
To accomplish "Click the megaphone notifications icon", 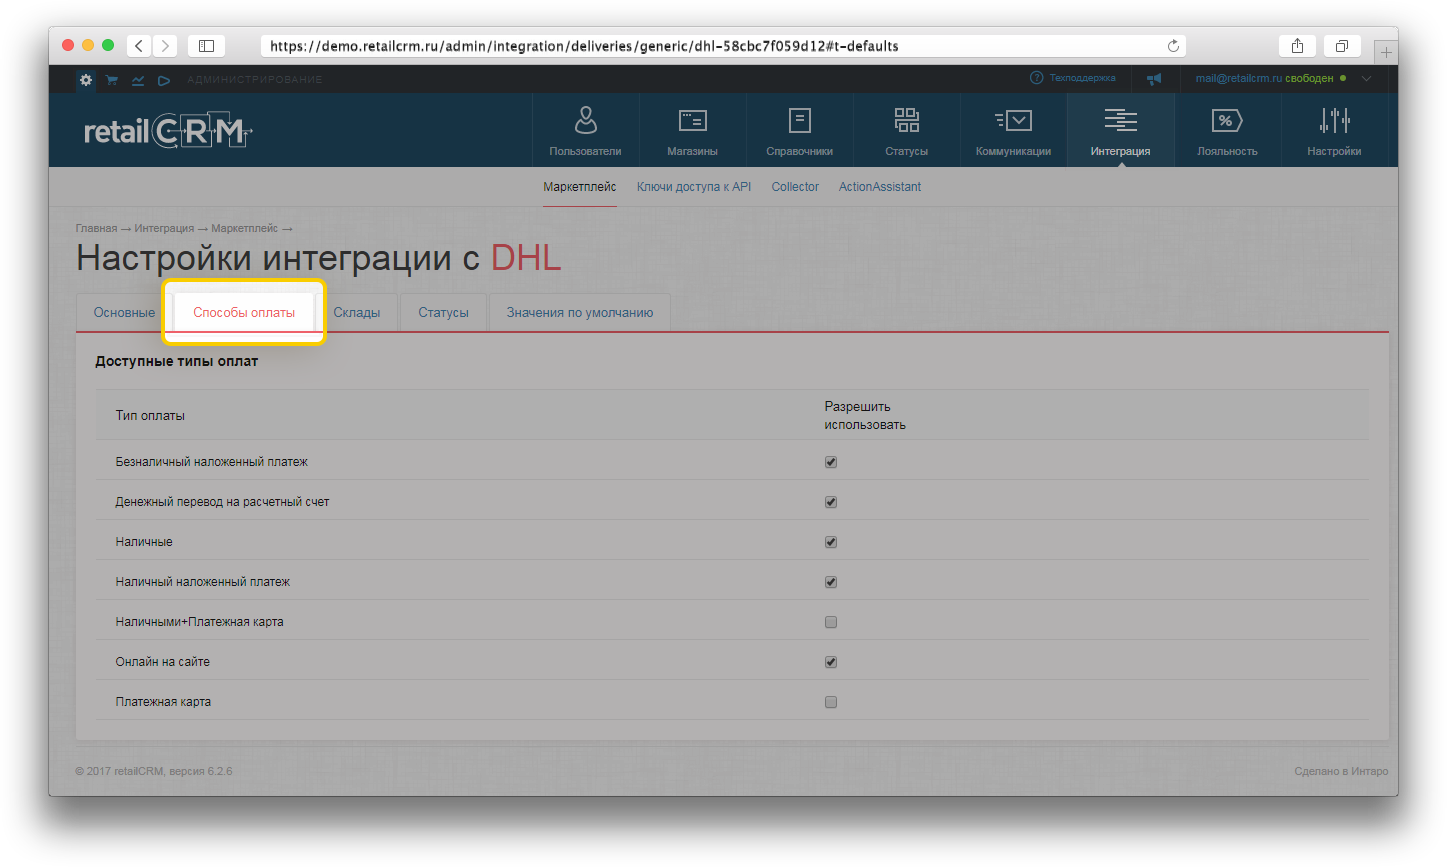I will click(x=1154, y=79).
